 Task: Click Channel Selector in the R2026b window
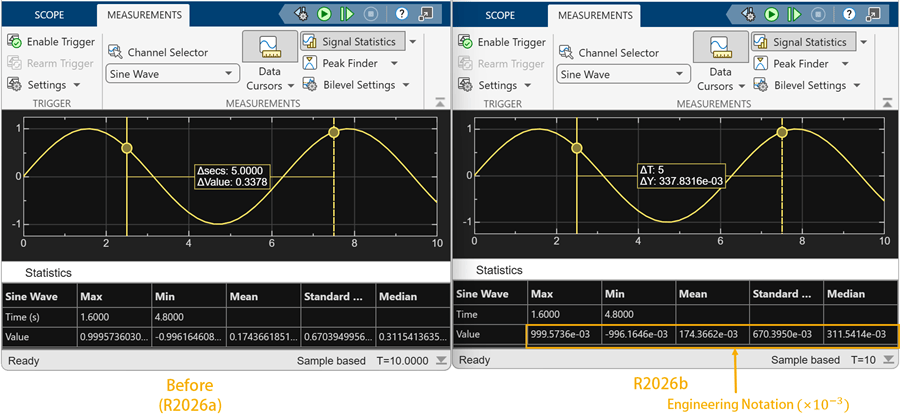pos(608,53)
